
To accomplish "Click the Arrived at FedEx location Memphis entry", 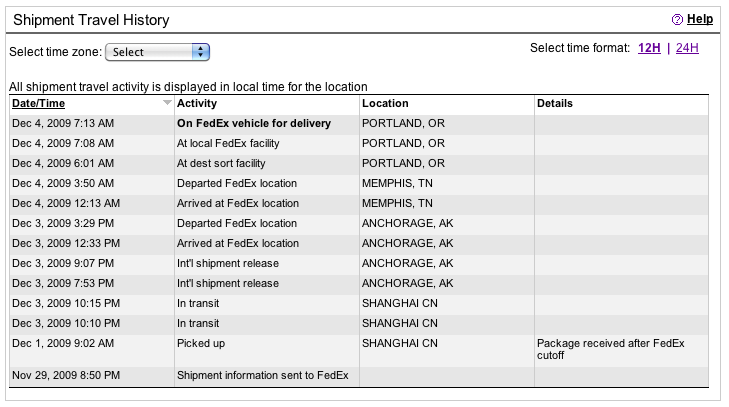I will 238,204.
